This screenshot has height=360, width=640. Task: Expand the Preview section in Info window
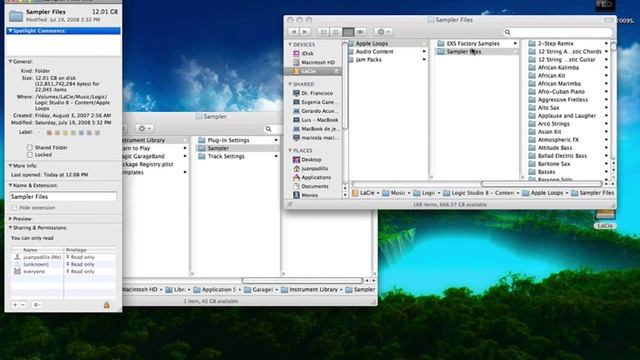pyautogui.click(x=10, y=219)
